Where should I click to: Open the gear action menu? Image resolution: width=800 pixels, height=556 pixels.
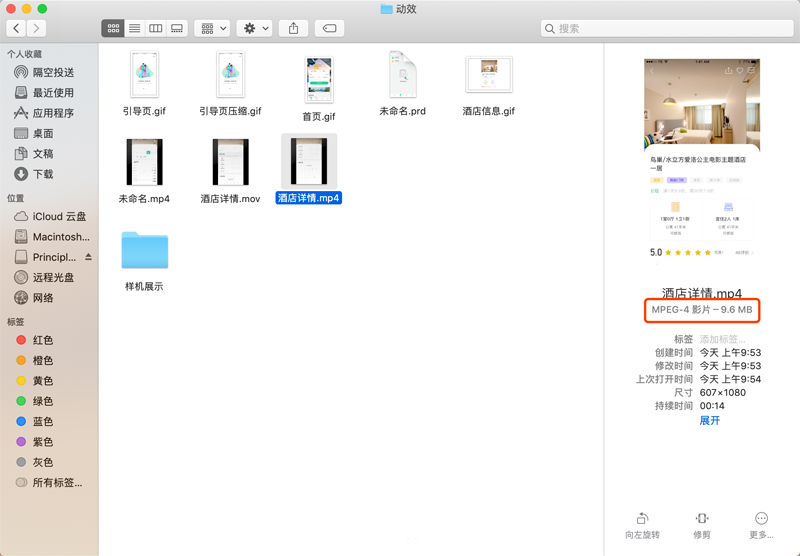255,29
